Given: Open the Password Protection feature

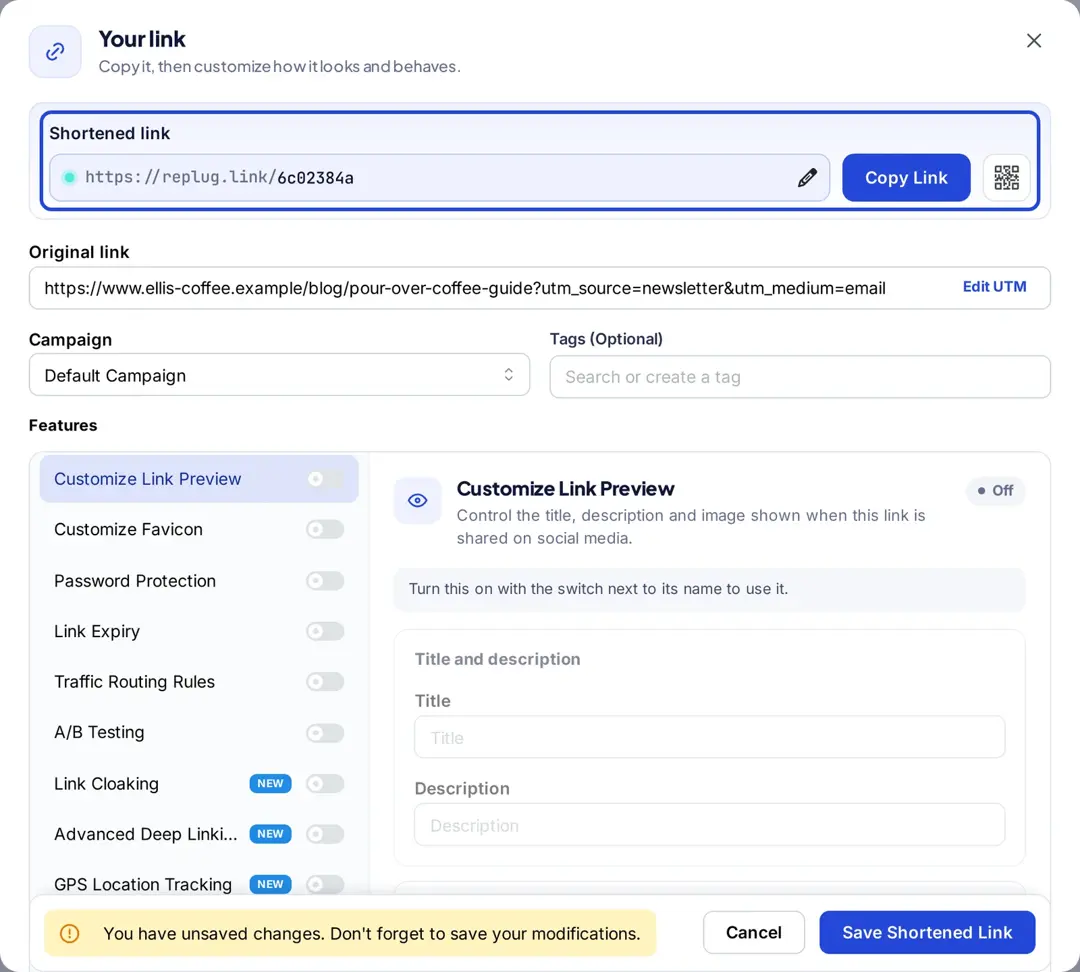Looking at the screenshot, I should click(x=199, y=581).
